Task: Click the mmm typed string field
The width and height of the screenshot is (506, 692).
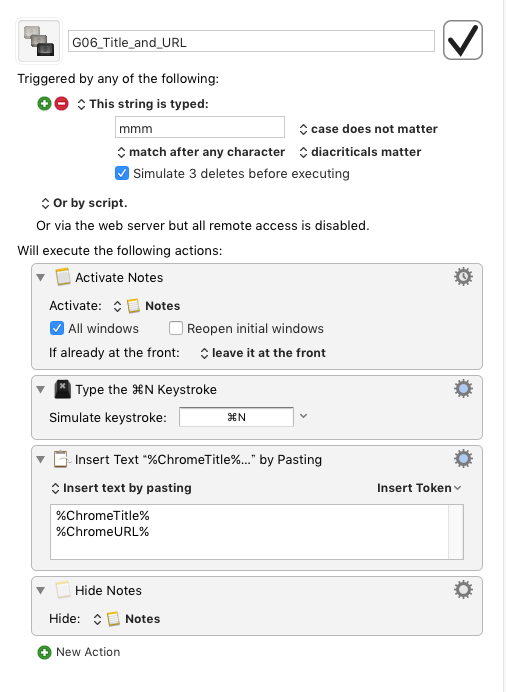Action: (200, 128)
